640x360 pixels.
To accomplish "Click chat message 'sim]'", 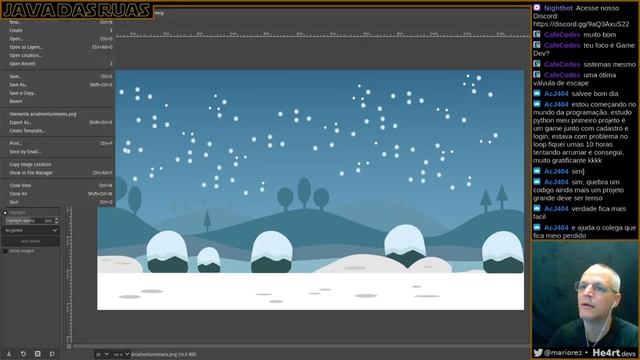I will [578, 171].
